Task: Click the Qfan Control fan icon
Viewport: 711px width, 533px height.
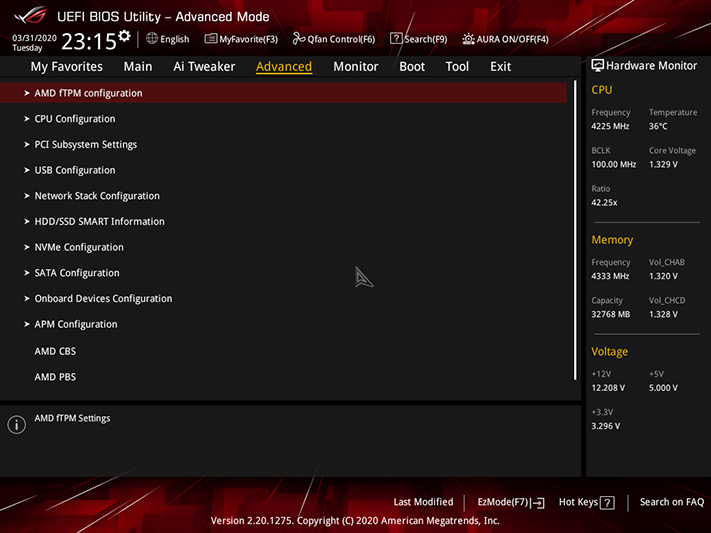Action: (x=299, y=39)
